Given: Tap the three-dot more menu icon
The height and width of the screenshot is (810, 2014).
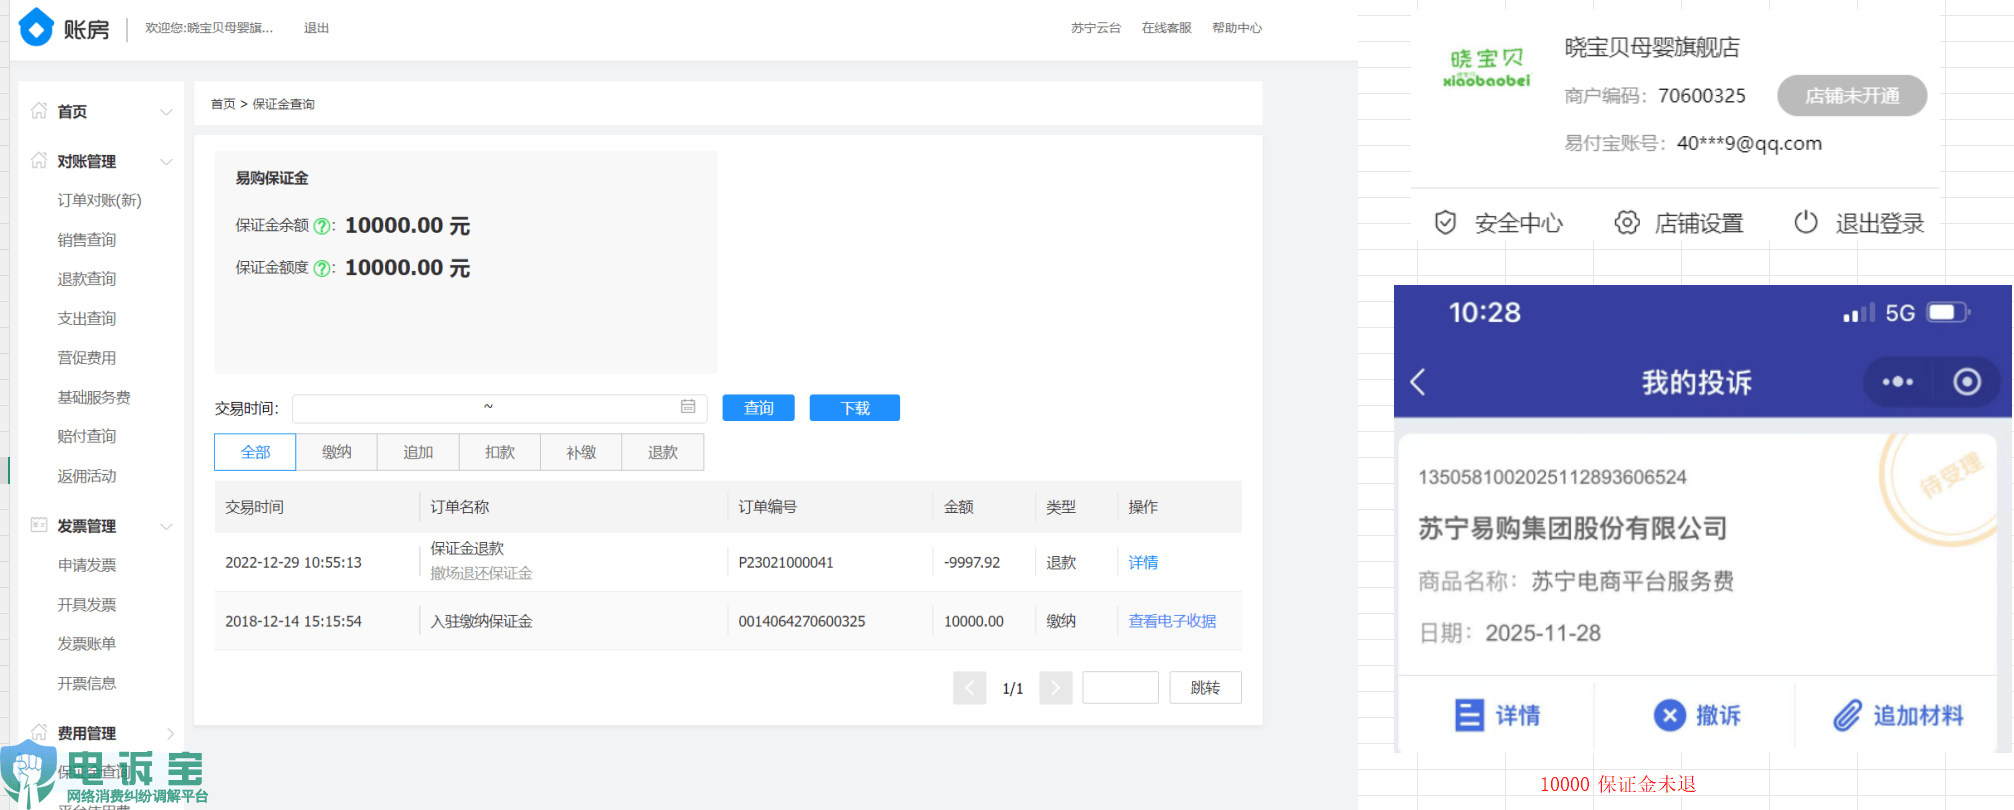Looking at the screenshot, I should (x=1897, y=382).
